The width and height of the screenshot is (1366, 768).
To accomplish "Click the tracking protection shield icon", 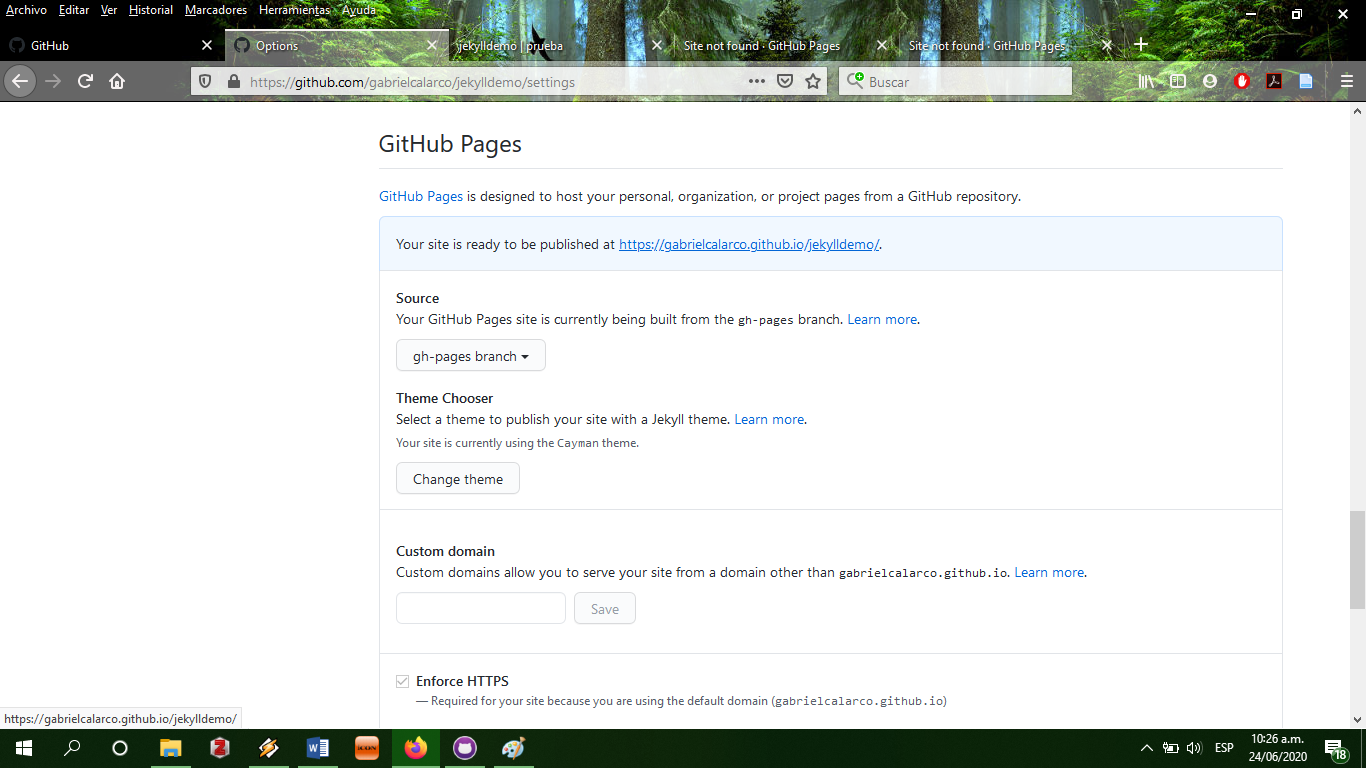I will click(x=205, y=81).
